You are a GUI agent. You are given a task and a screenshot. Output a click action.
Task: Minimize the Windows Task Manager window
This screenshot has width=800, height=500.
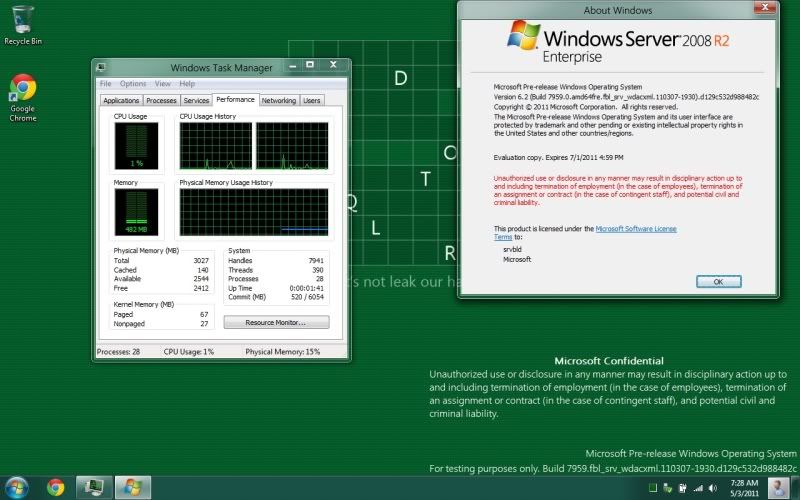pyautogui.click(x=293, y=65)
